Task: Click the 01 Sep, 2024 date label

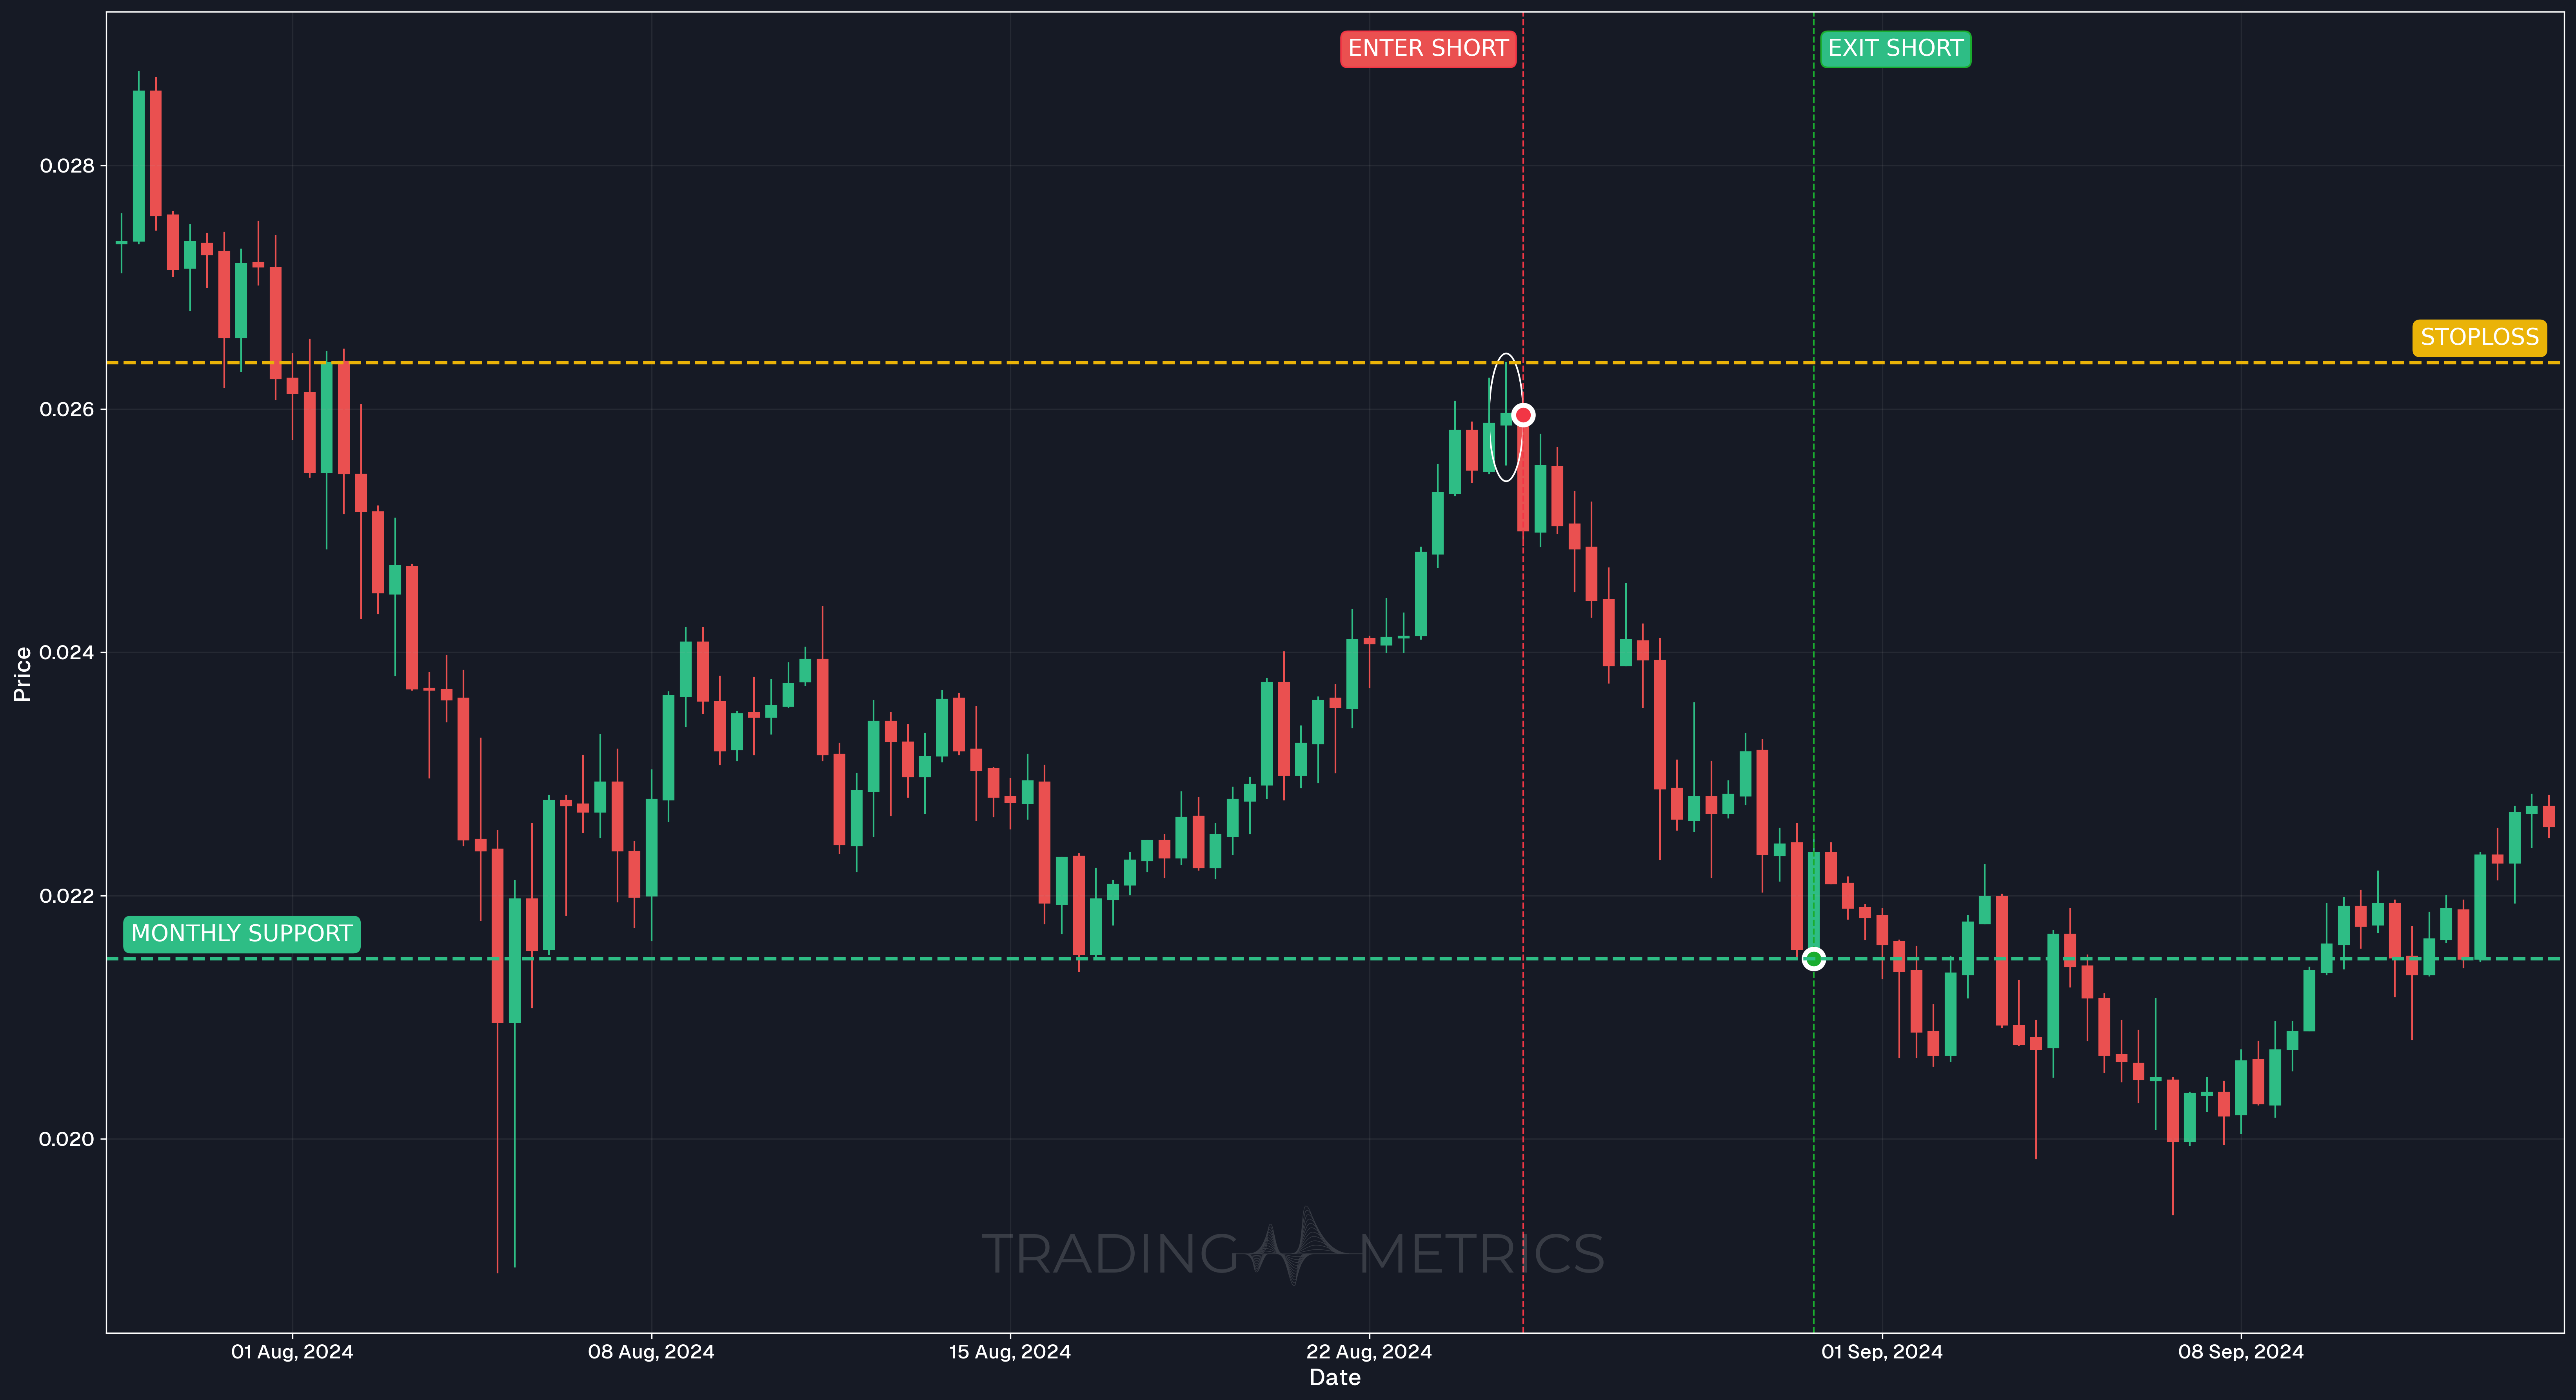Action: click(x=1882, y=1352)
